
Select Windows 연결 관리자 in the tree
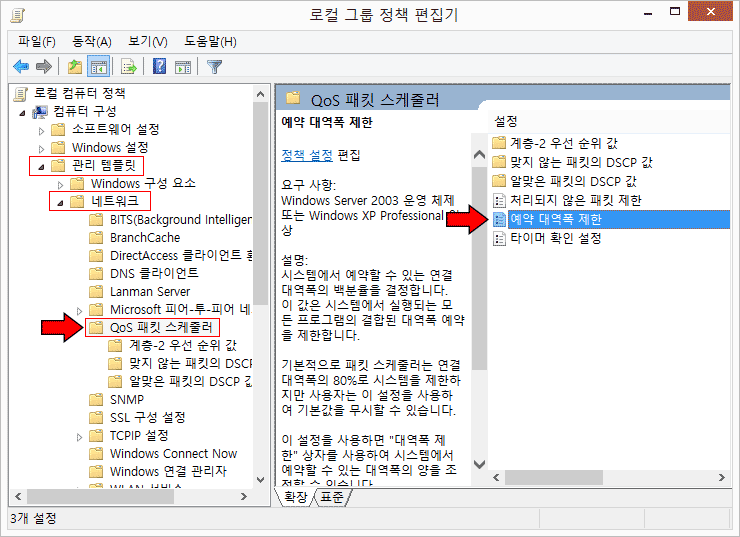[168, 471]
